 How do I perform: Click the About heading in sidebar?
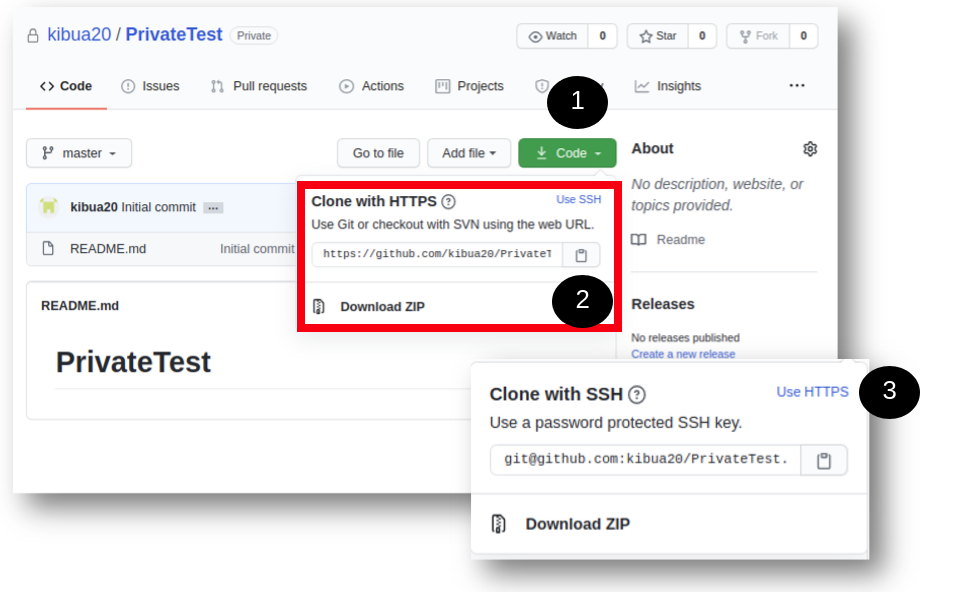[x=652, y=148]
